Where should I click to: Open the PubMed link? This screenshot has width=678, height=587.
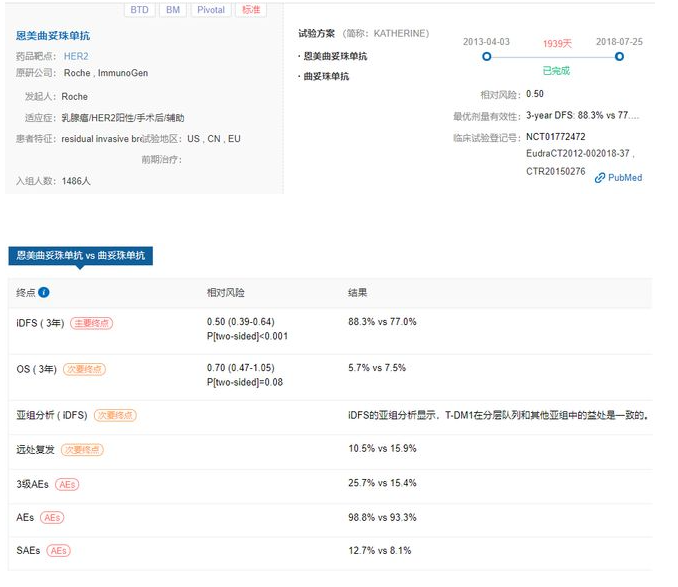click(x=625, y=178)
